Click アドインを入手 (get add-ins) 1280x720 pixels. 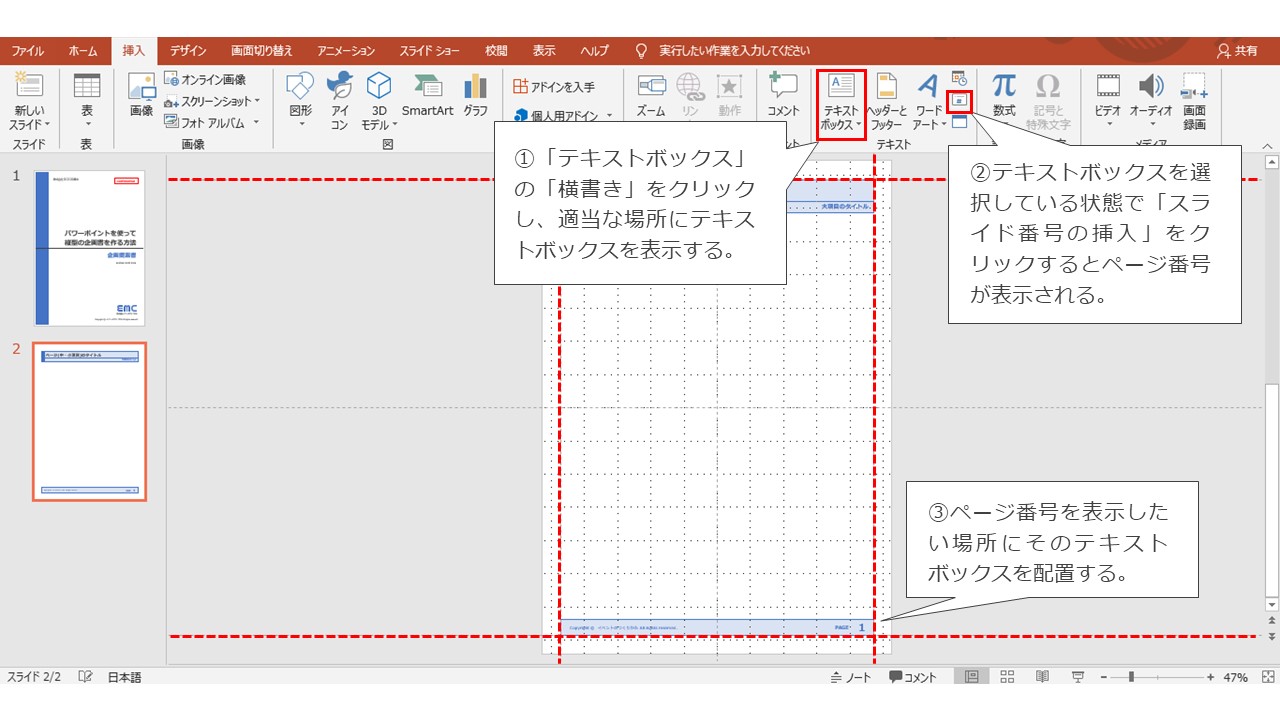coord(554,87)
